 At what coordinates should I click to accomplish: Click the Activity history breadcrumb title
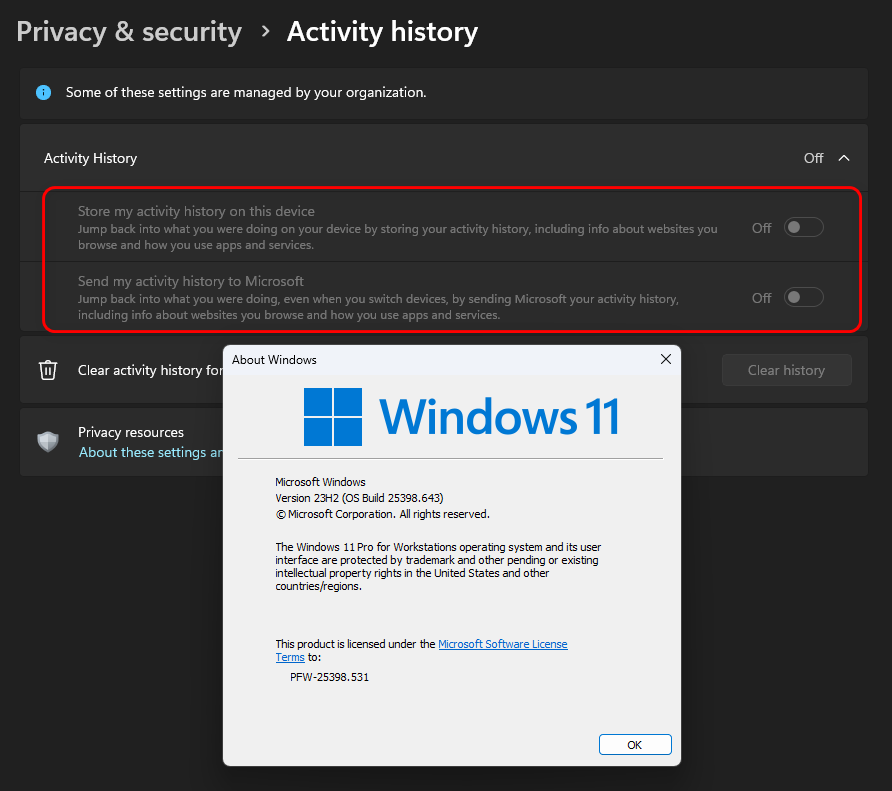[x=382, y=32]
